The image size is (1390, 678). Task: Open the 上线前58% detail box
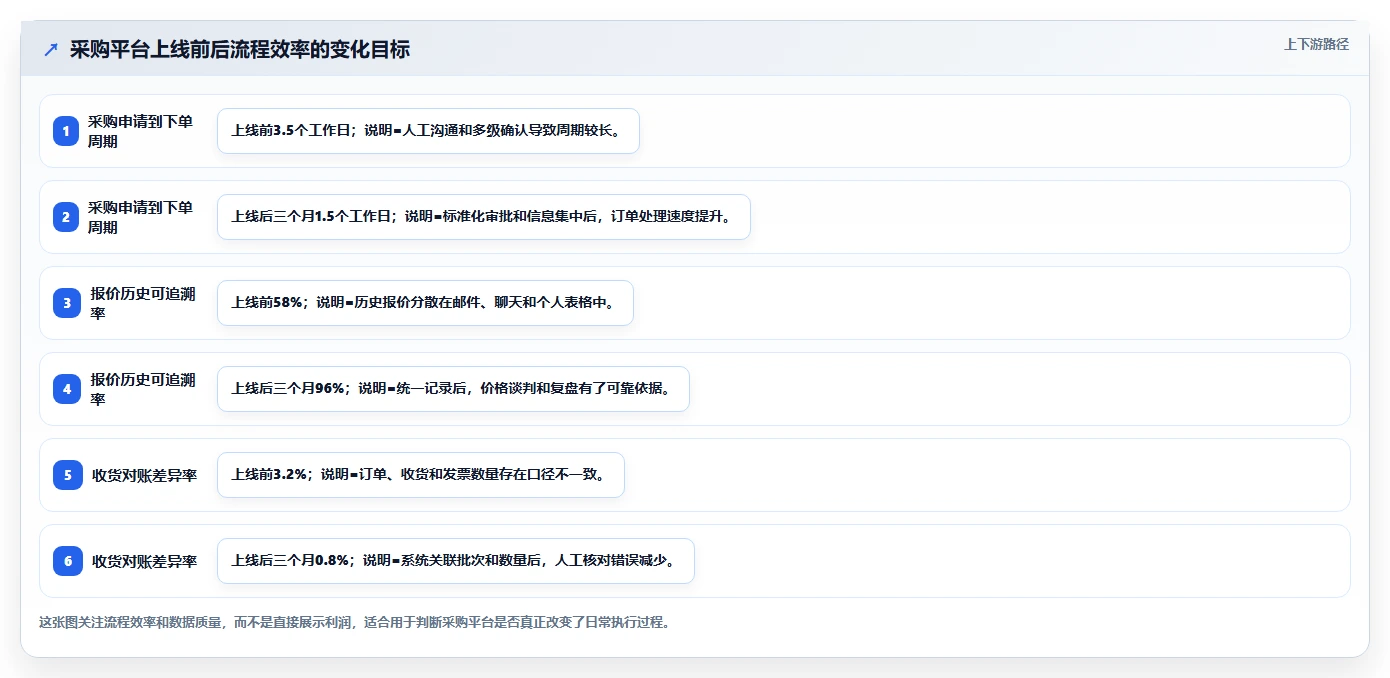tap(425, 303)
